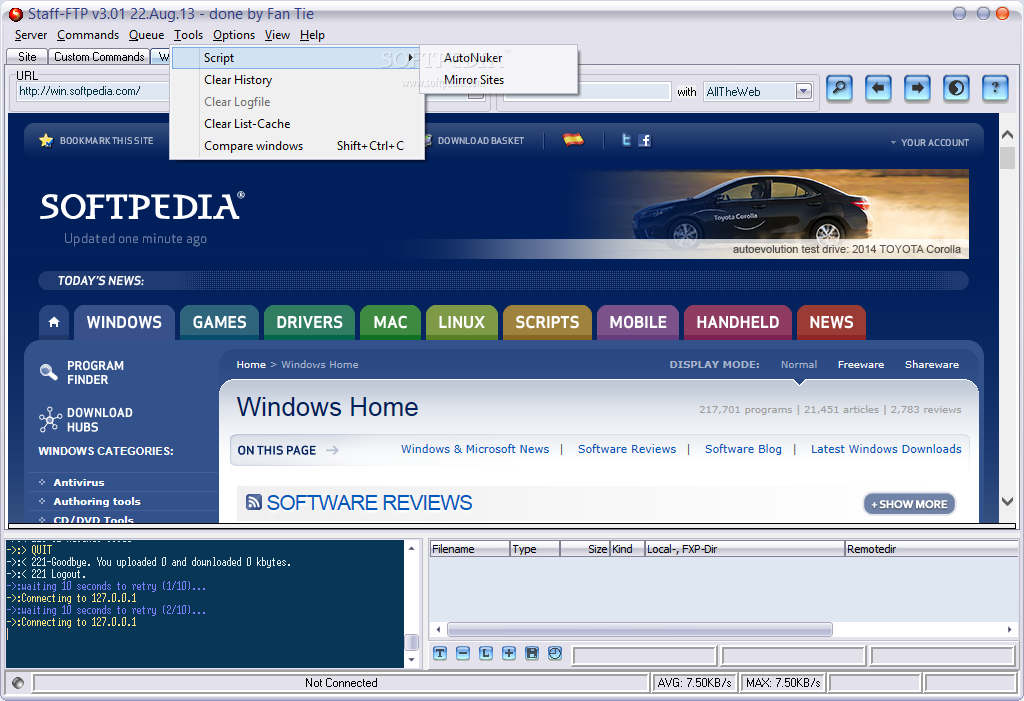Screen dimensions: 1024x701
Task: Click the T queue button
Action: (440, 653)
